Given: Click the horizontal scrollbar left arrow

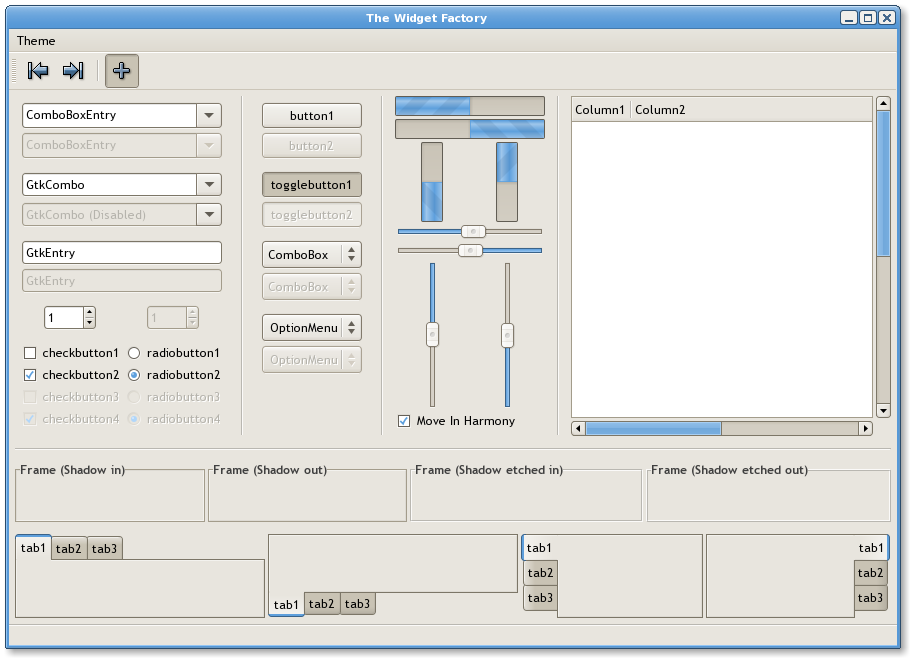Looking at the screenshot, I should click(578, 428).
